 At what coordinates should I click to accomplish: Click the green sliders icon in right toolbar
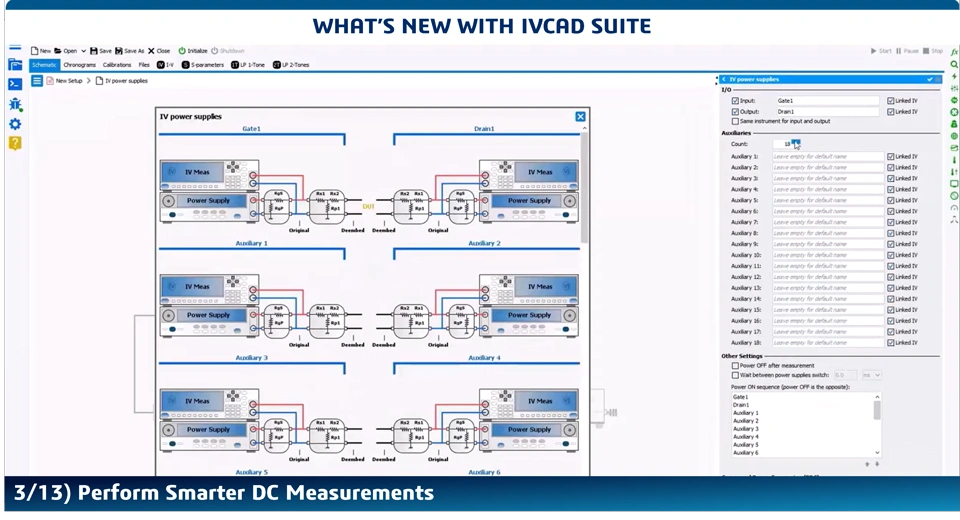[954, 88]
